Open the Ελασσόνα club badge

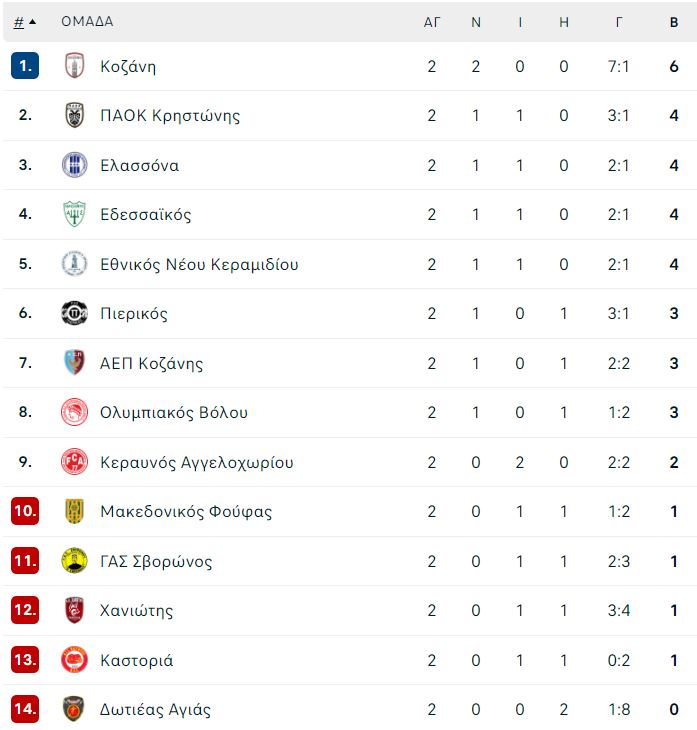74,165
